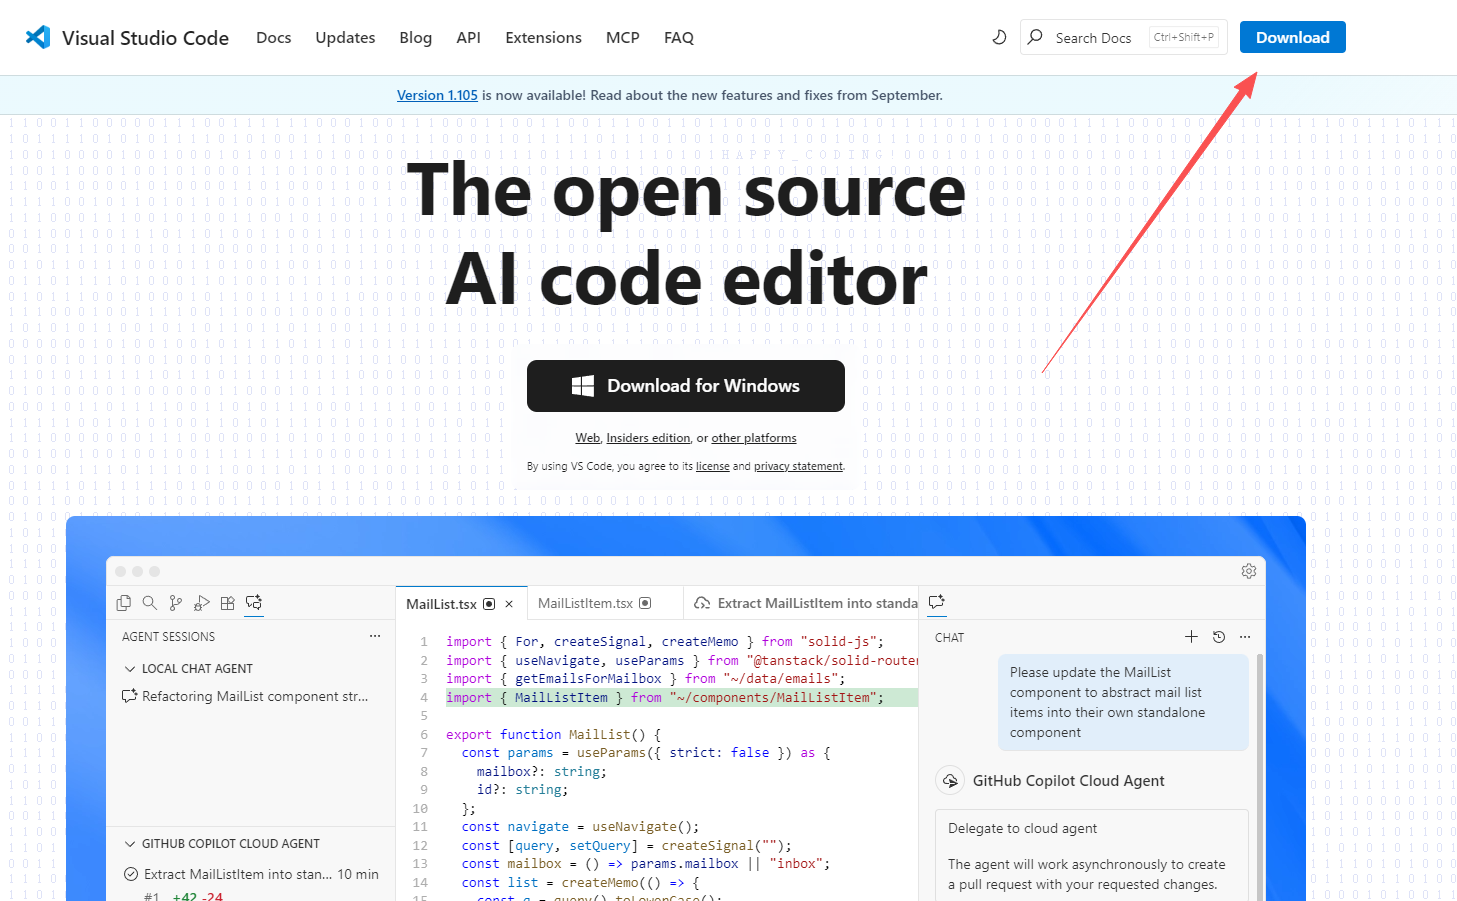Click the settings gear icon
This screenshot has width=1457, height=901.
[1249, 571]
